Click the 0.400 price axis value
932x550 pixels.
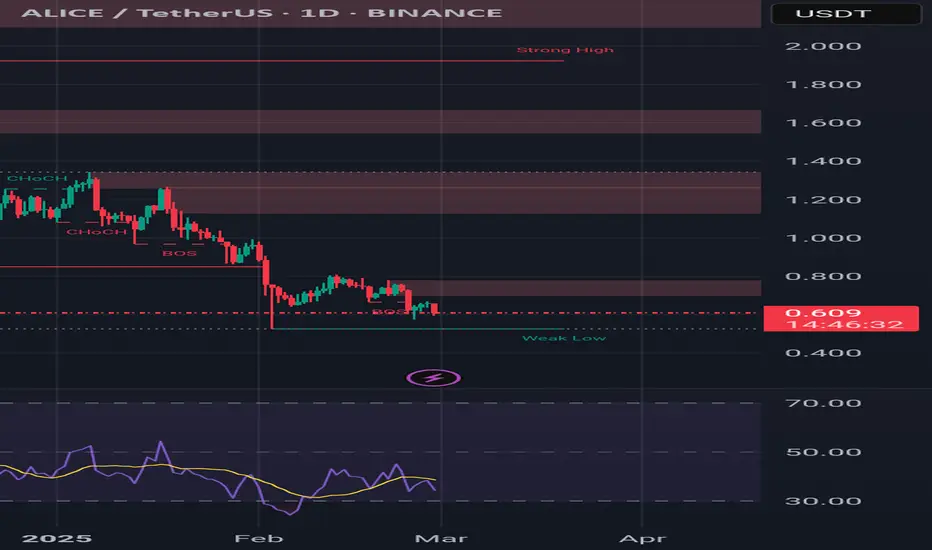(x=823, y=353)
